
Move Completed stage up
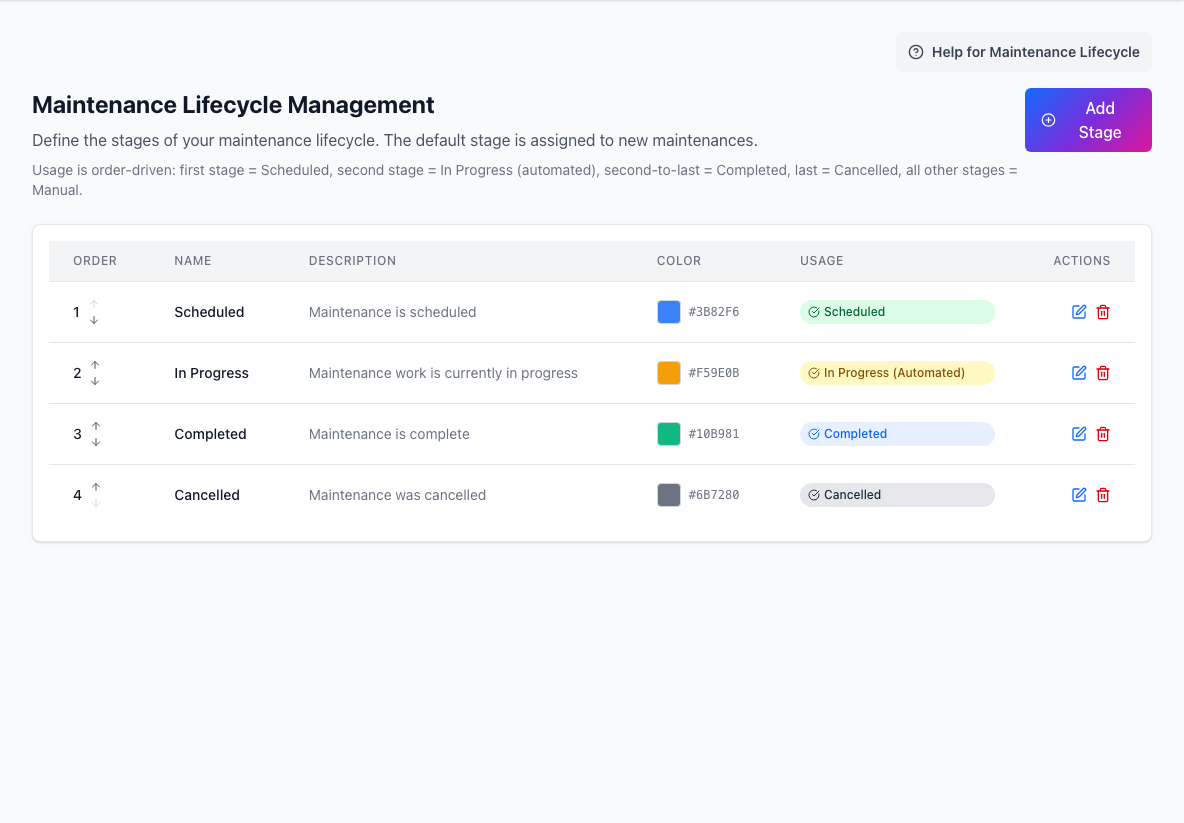(96, 426)
